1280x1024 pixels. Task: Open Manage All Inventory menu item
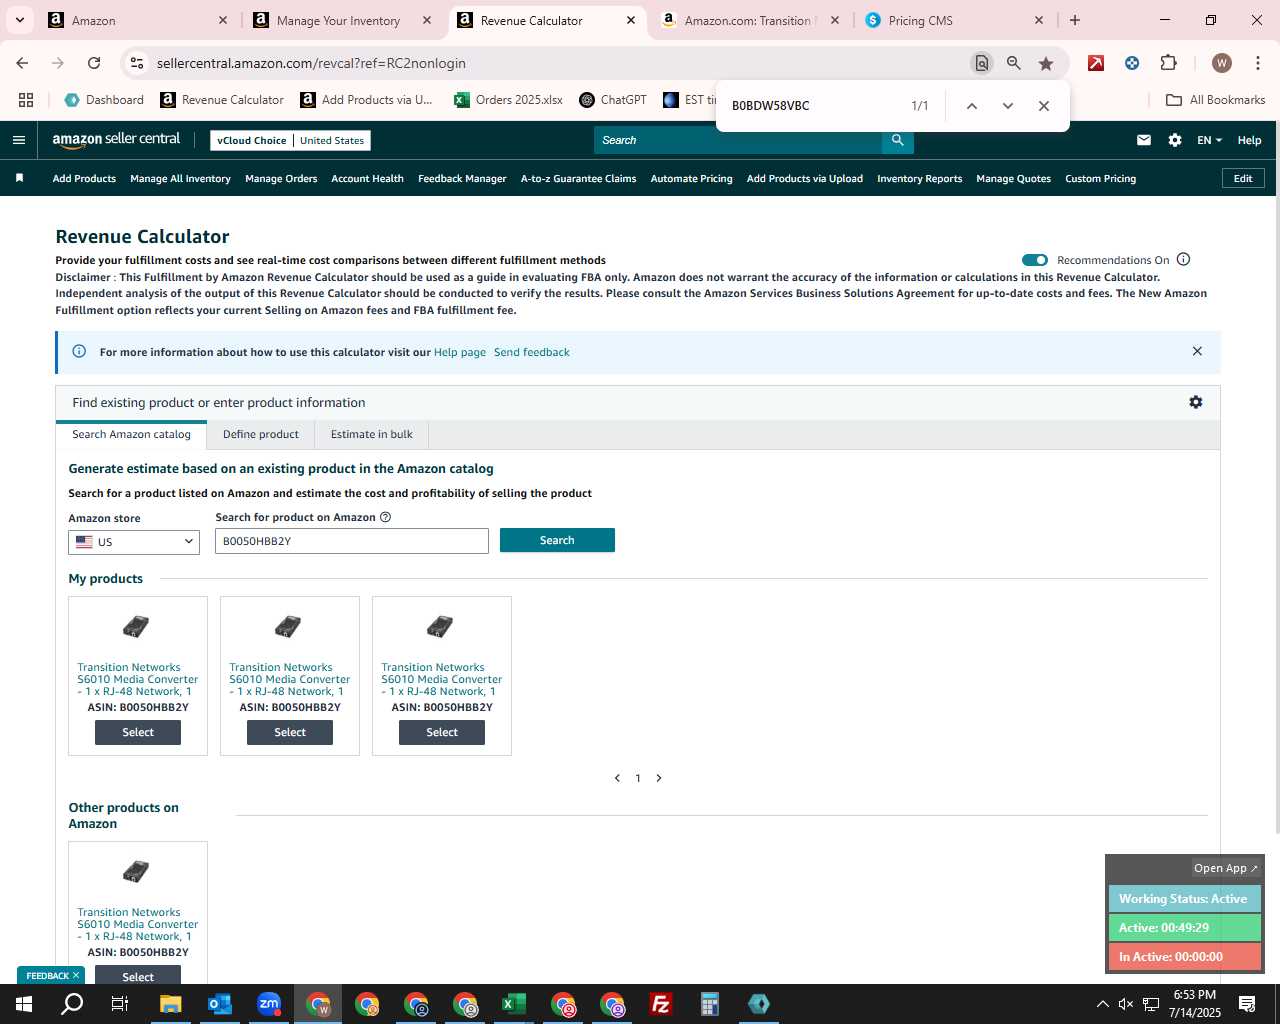(180, 179)
